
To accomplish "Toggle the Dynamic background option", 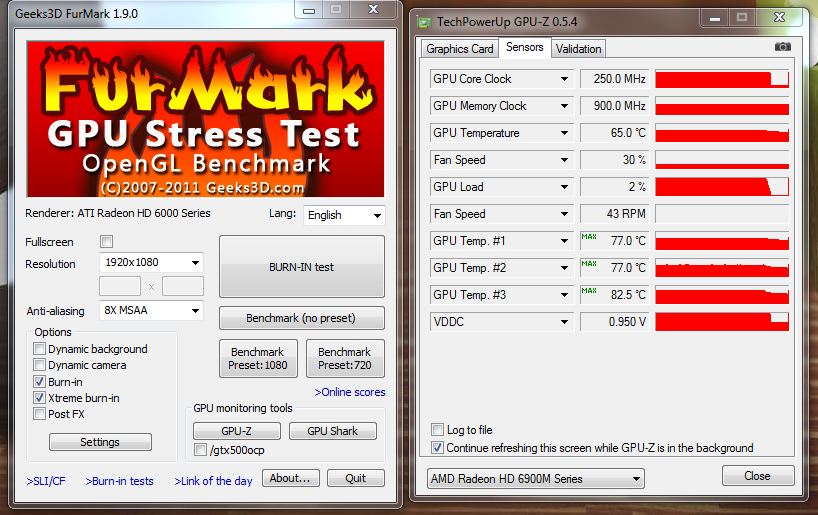I will (x=40, y=349).
